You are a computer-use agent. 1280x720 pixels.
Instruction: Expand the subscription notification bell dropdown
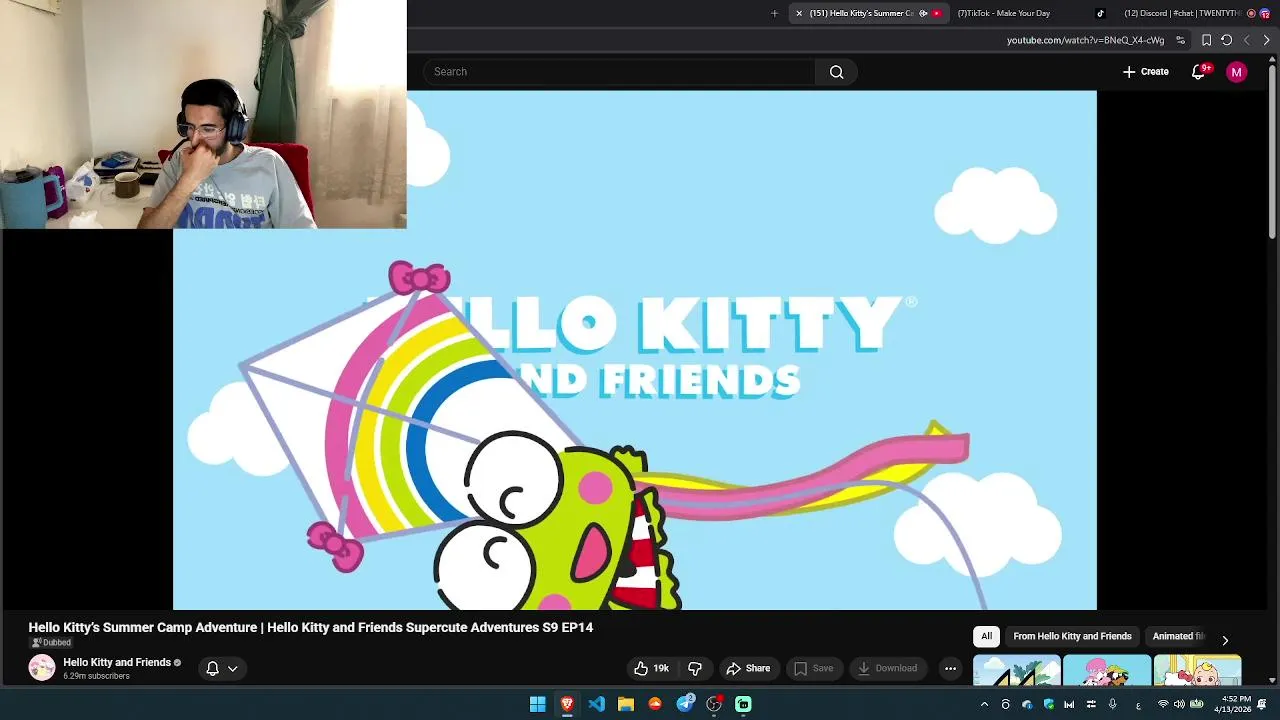[222, 668]
